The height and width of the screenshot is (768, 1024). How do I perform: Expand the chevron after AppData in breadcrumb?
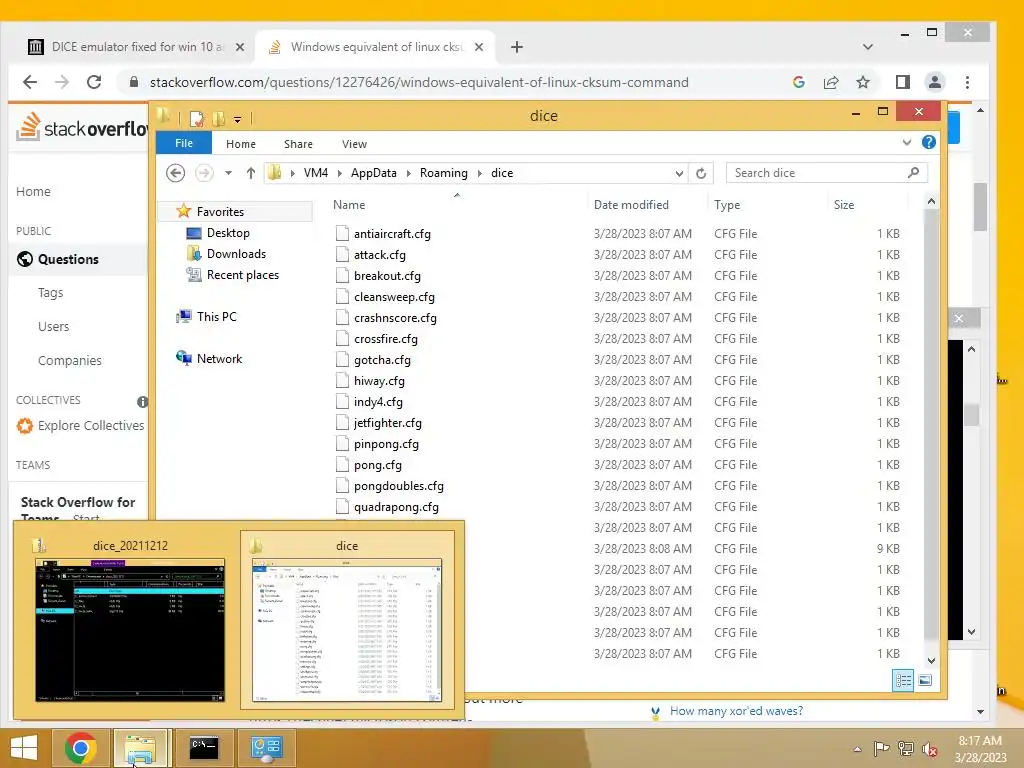point(409,173)
